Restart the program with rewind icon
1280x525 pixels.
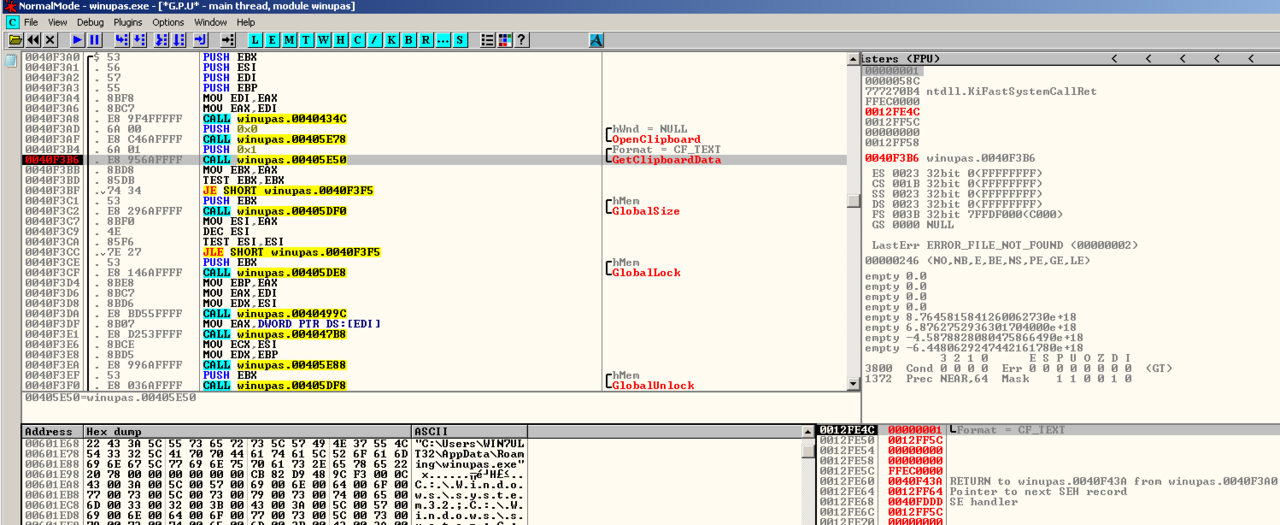pos(33,40)
